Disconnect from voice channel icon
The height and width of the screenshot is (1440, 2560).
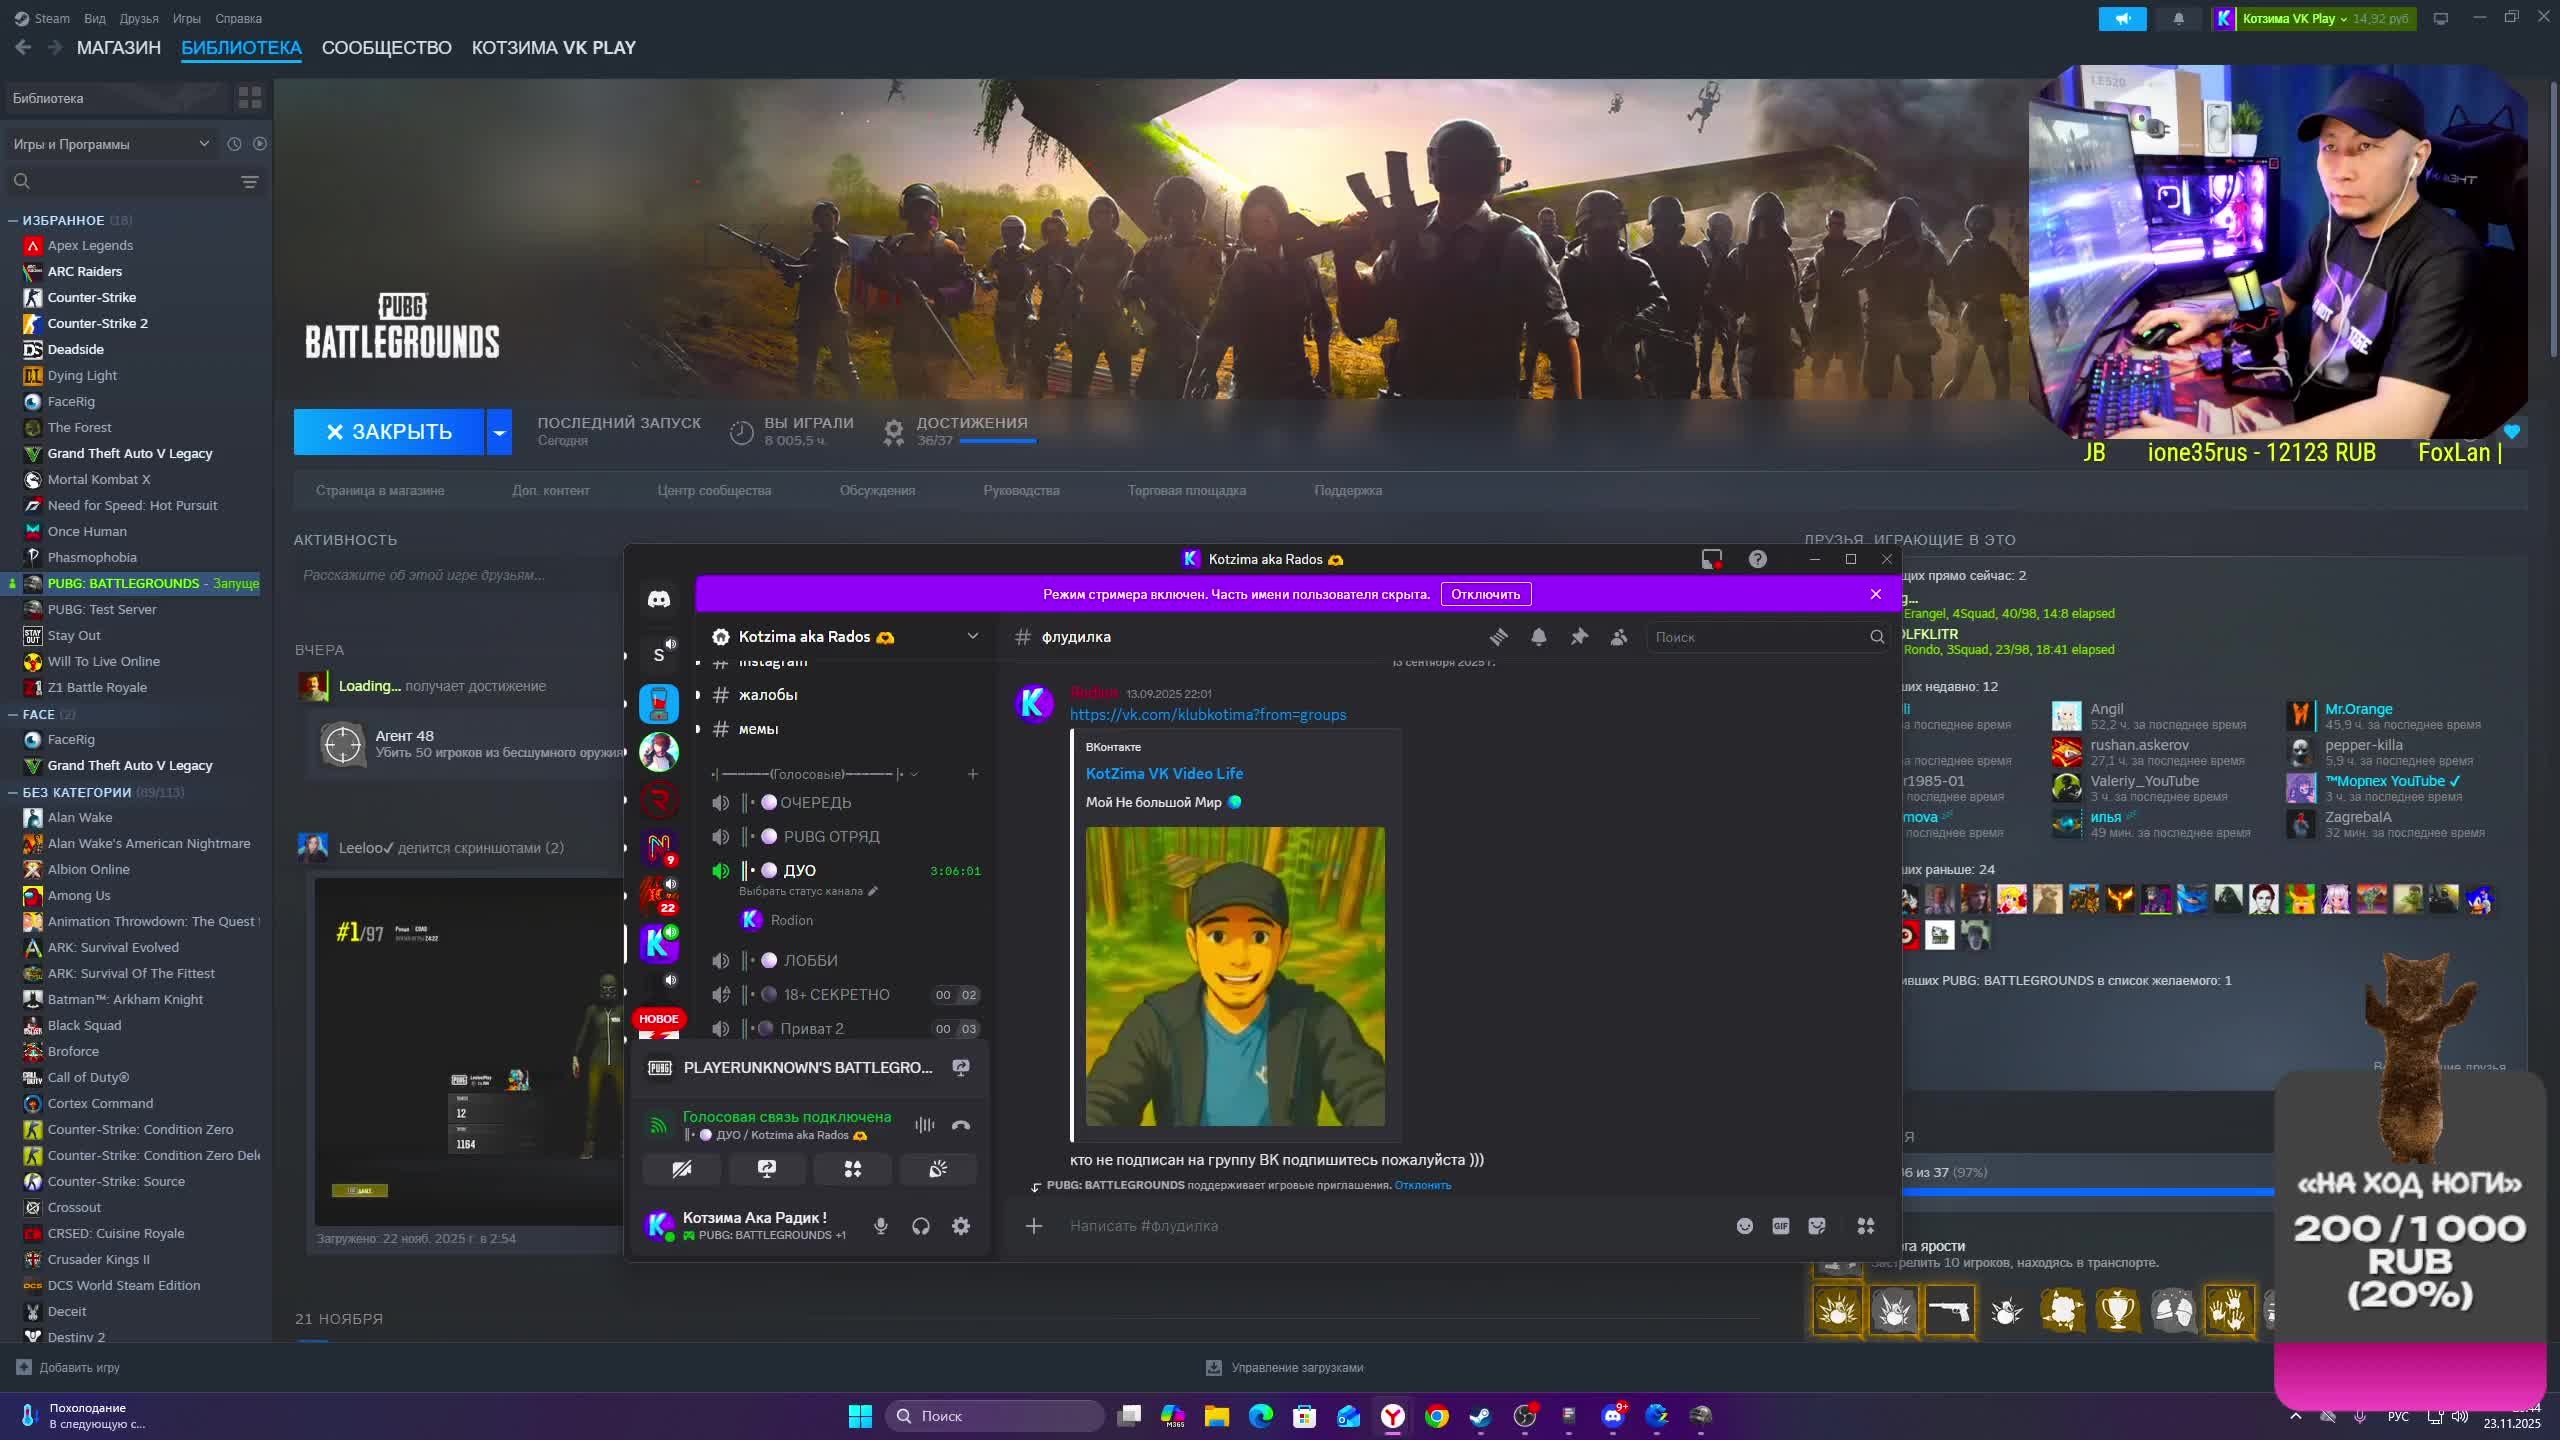961,1125
